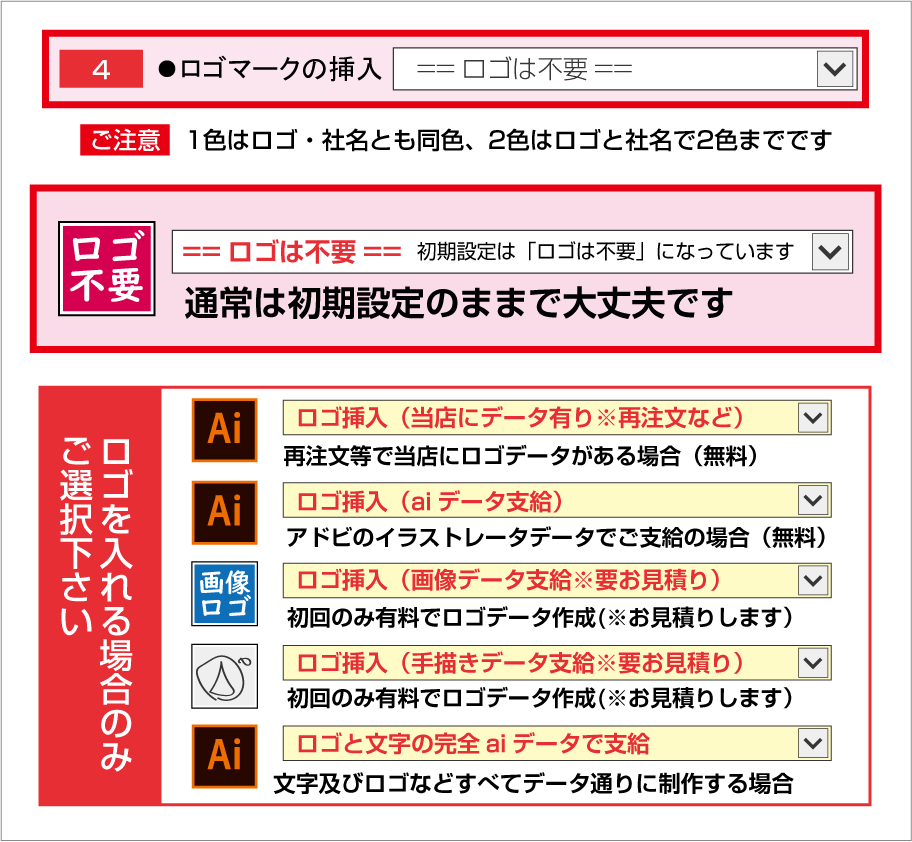Screen dimensions: 912x842
Task: Click the red number 4 step badge
Action: click(x=101, y=69)
